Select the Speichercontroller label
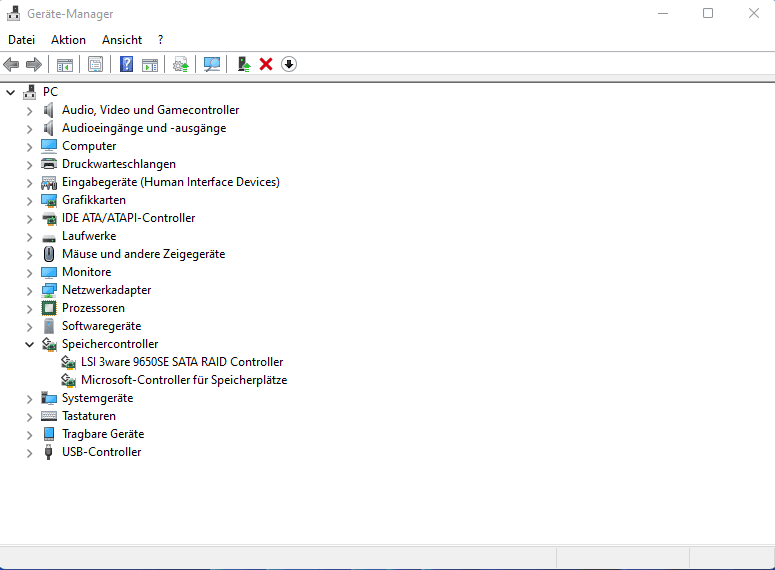 click(x=110, y=344)
